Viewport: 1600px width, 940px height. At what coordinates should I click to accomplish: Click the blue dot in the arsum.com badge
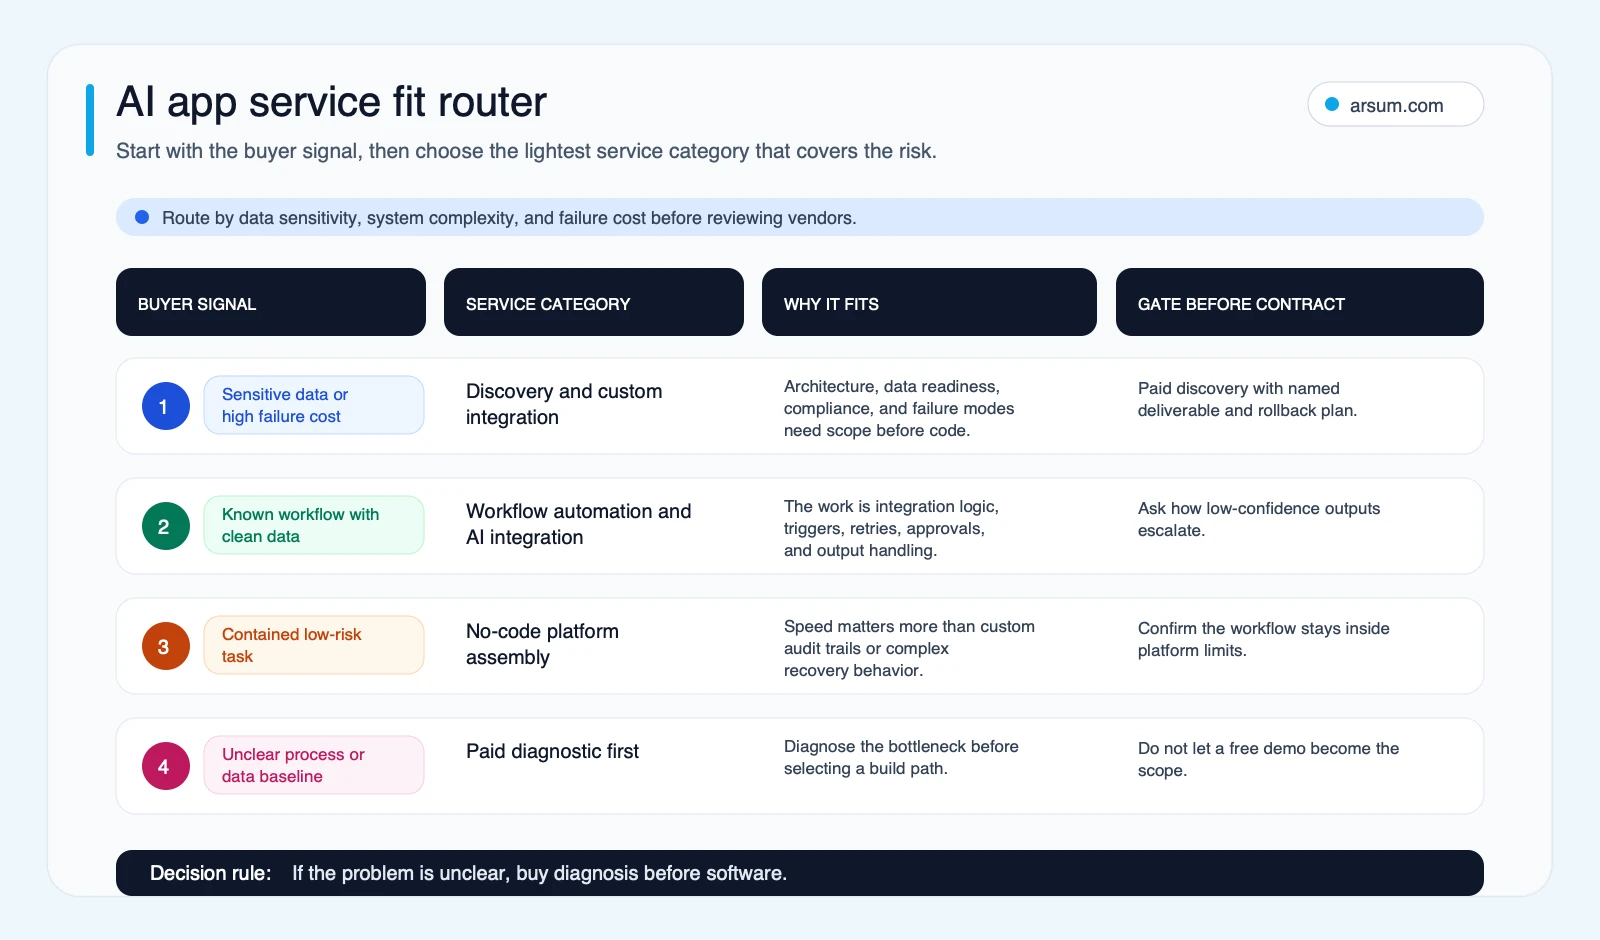click(x=1332, y=104)
